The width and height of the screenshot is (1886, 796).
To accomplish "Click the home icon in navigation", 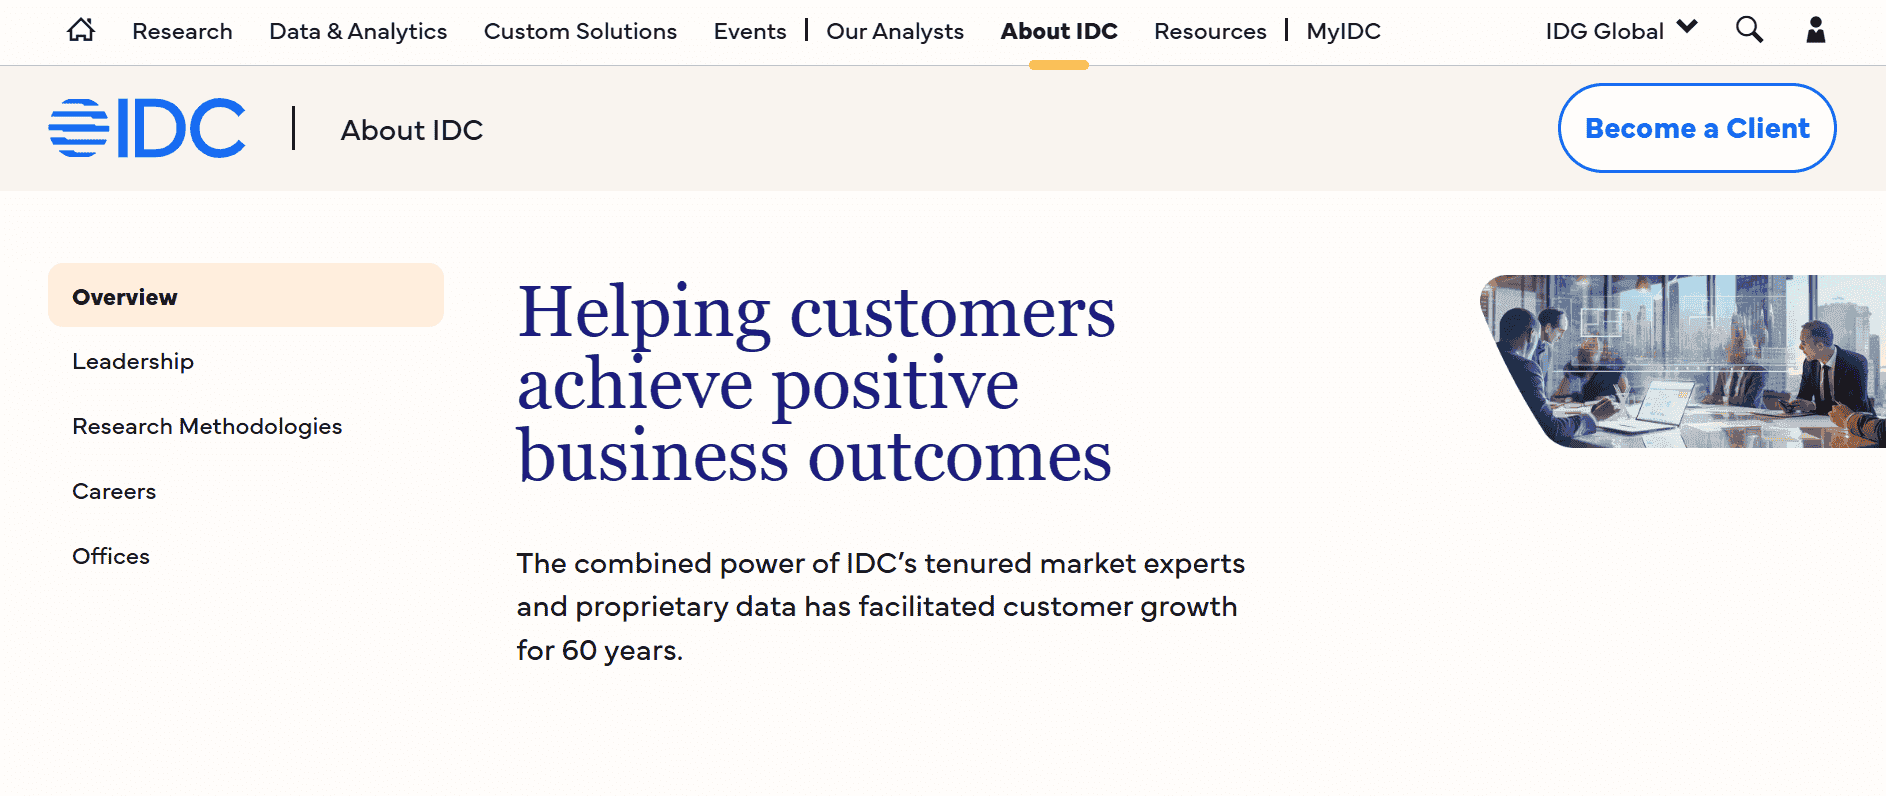I will point(81,31).
